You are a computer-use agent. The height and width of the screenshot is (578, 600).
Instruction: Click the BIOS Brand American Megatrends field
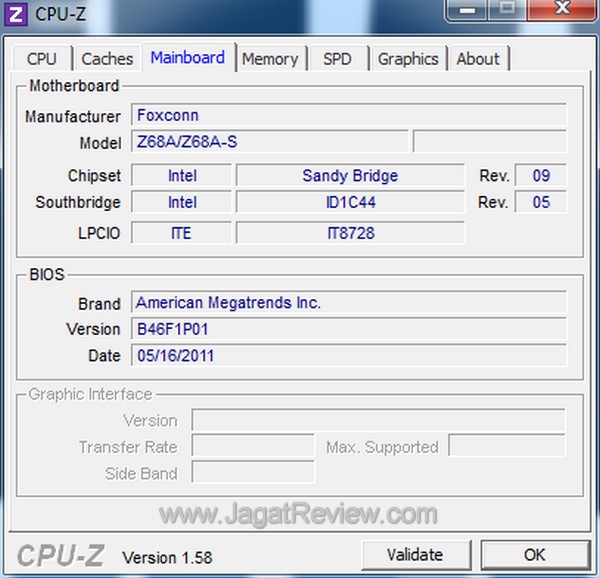(349, 302)
